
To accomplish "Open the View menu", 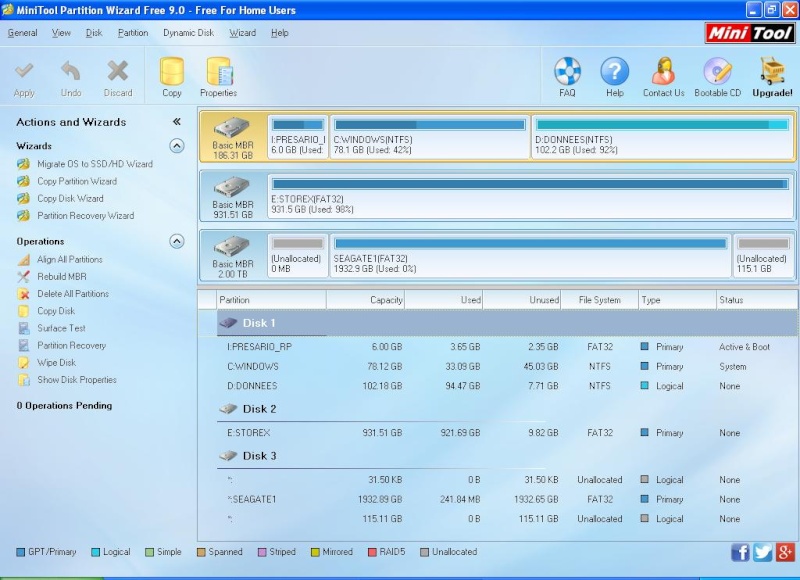I will click(61, 33).
